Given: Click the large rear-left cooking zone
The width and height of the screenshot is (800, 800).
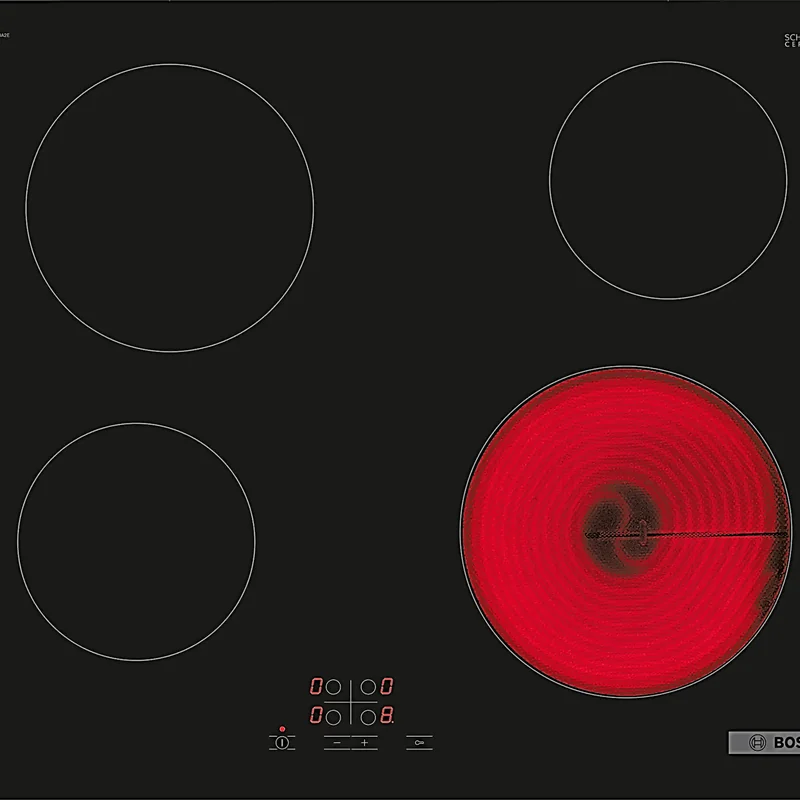Looking at the screenshot, I should pos(170,208).
